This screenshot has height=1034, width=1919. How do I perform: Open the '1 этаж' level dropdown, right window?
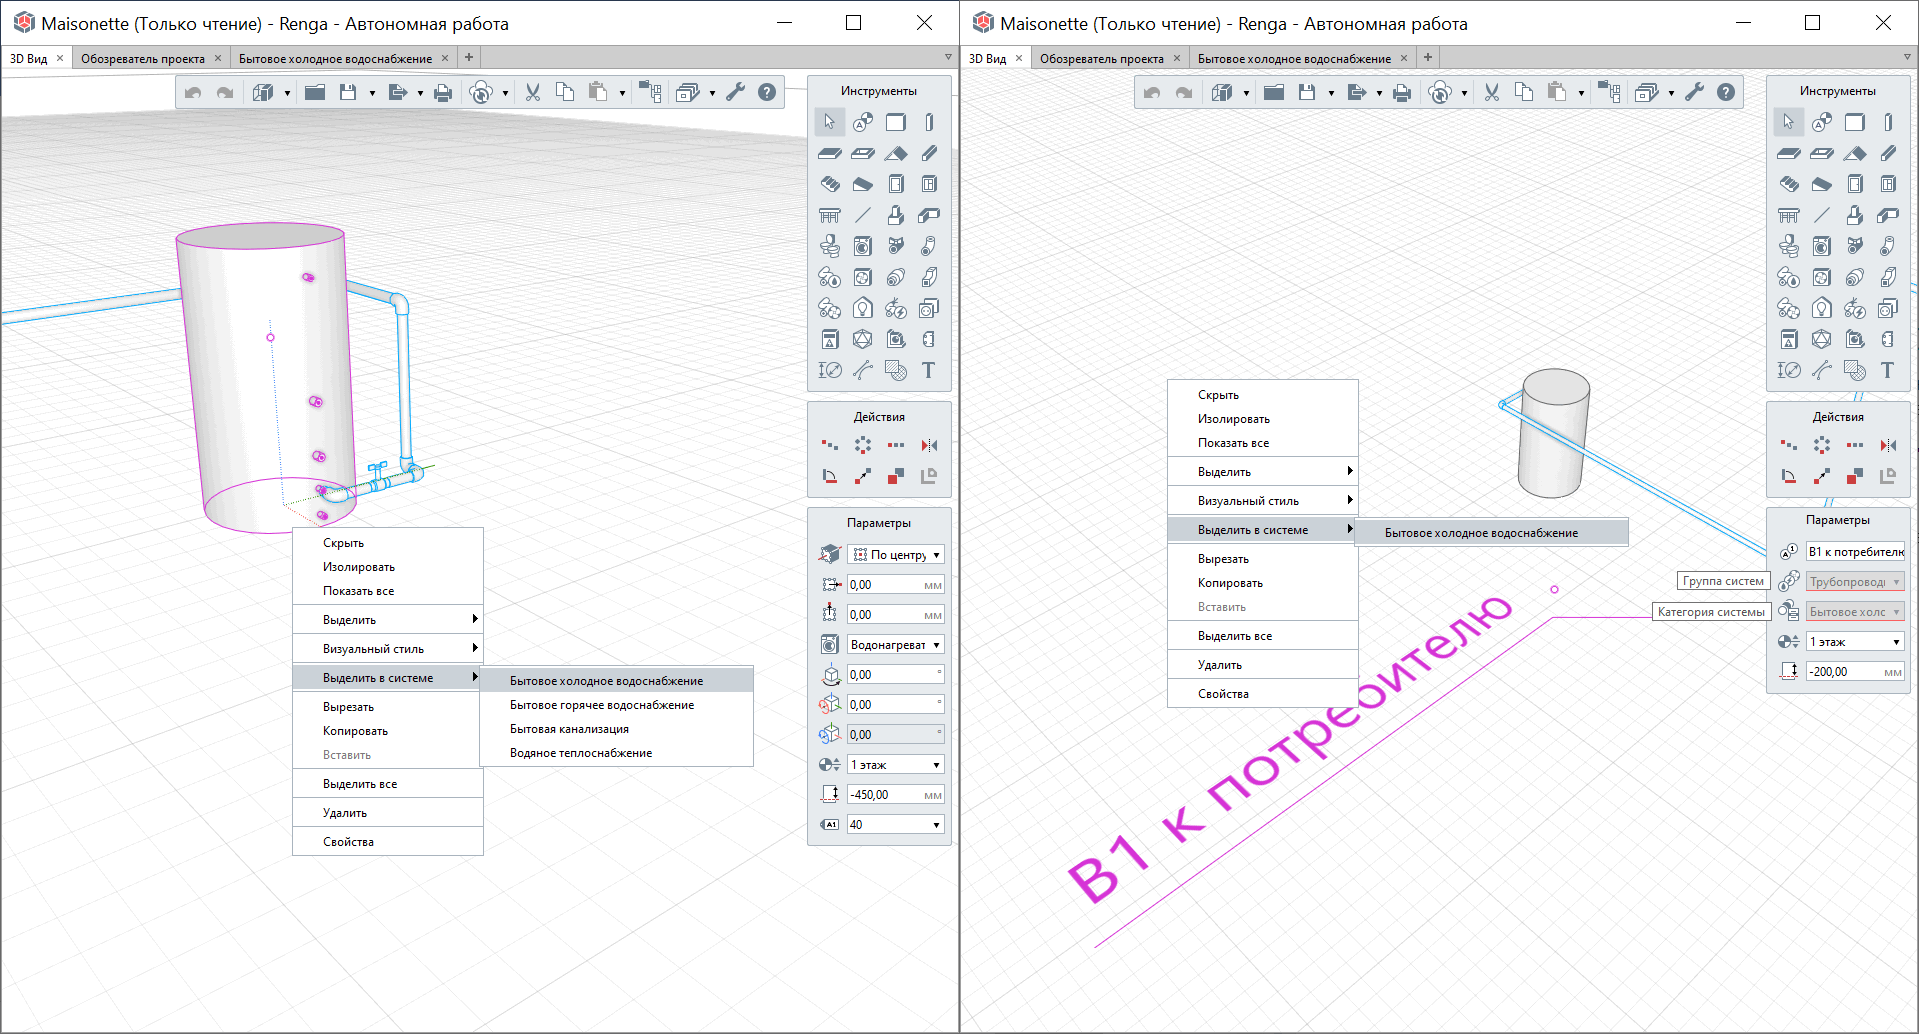pyautogui.click(x=1855, y=642)
